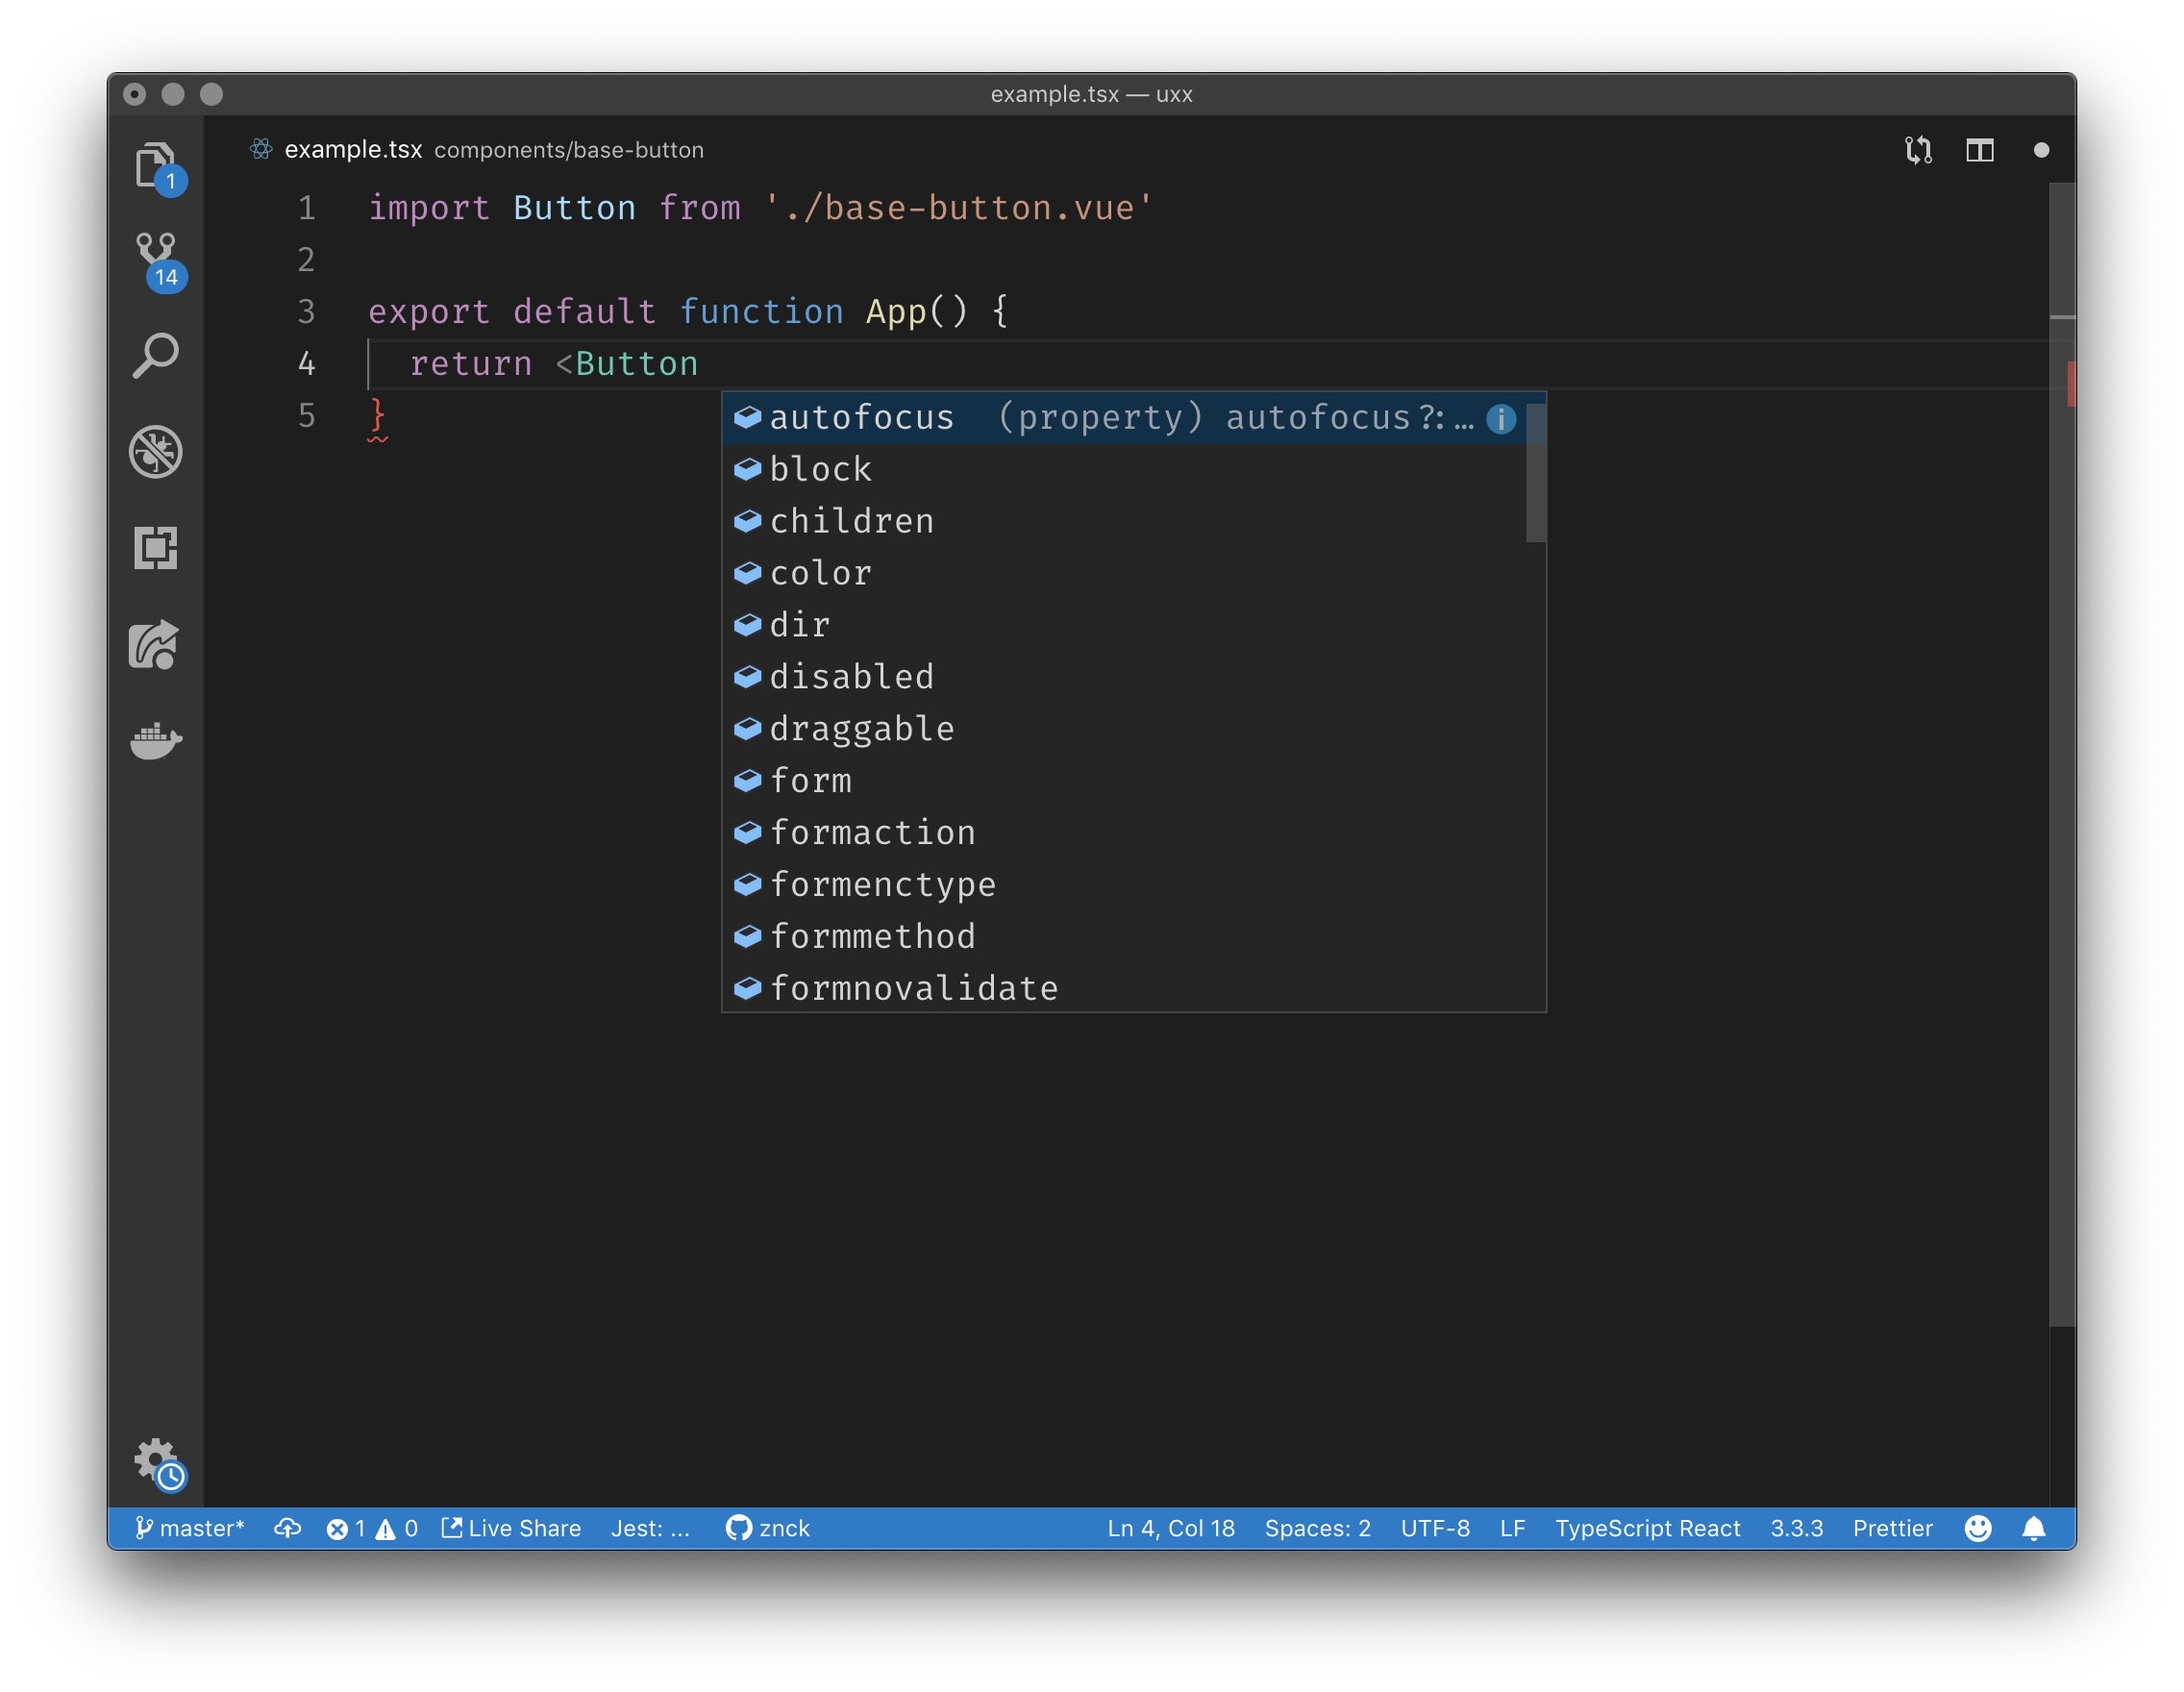Image resolution: width=2184 pixels, height=1692 pixels.
Task: Click the znck account in the status bar
Action: 767,1528
